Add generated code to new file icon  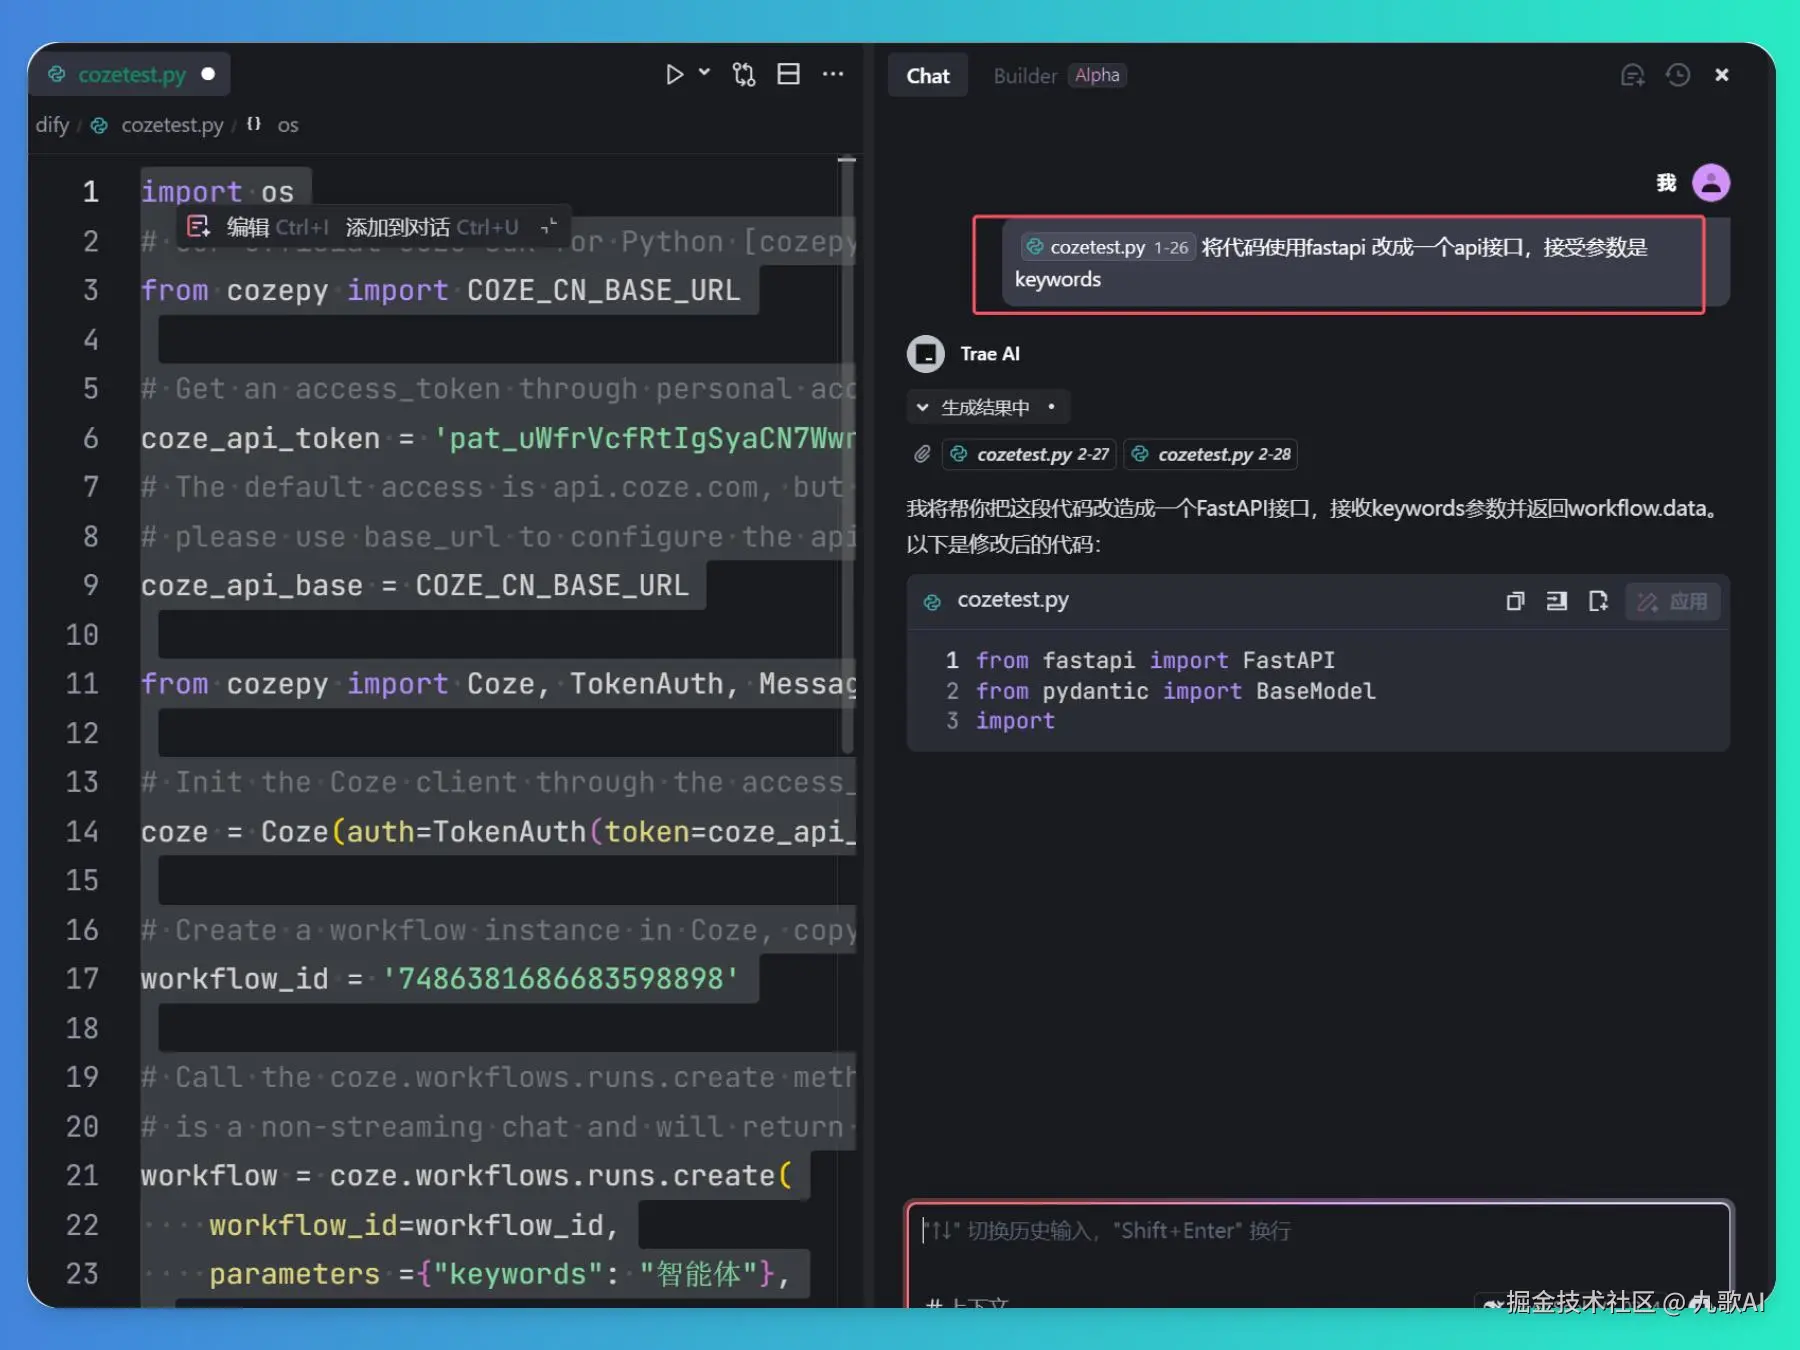coord(1597,601)
